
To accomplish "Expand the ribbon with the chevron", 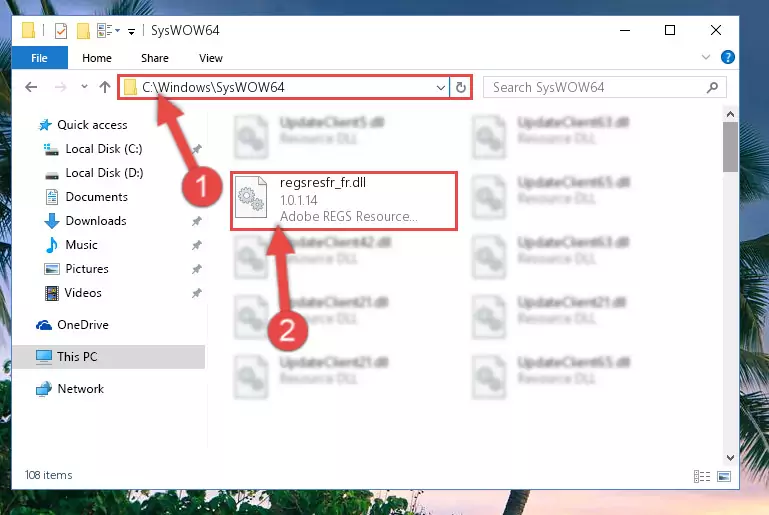I will 706,57.
